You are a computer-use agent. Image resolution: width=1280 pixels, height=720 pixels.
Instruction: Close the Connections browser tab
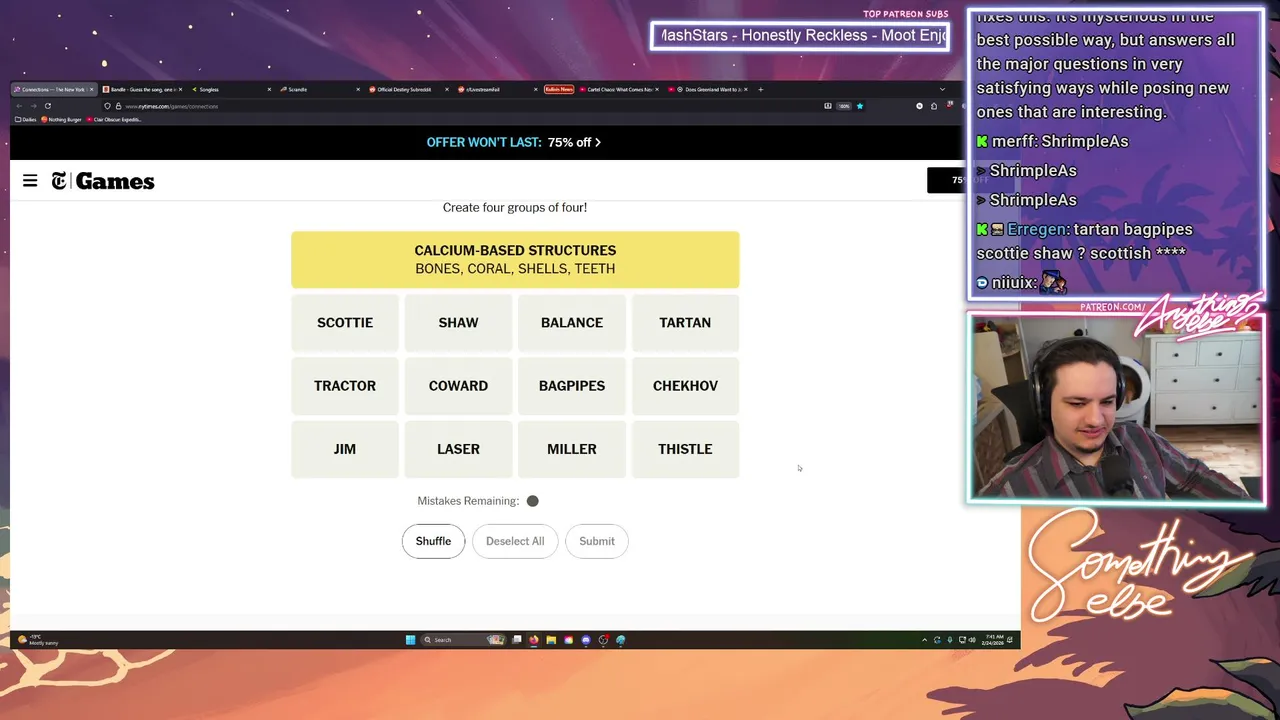(91, 89)
